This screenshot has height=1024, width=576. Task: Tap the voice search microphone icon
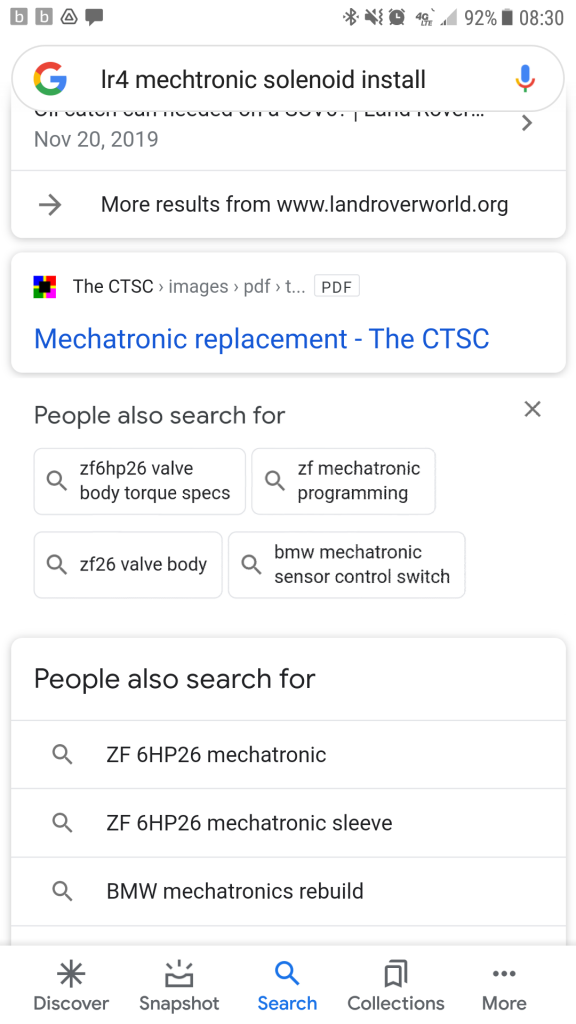point(525,79)
